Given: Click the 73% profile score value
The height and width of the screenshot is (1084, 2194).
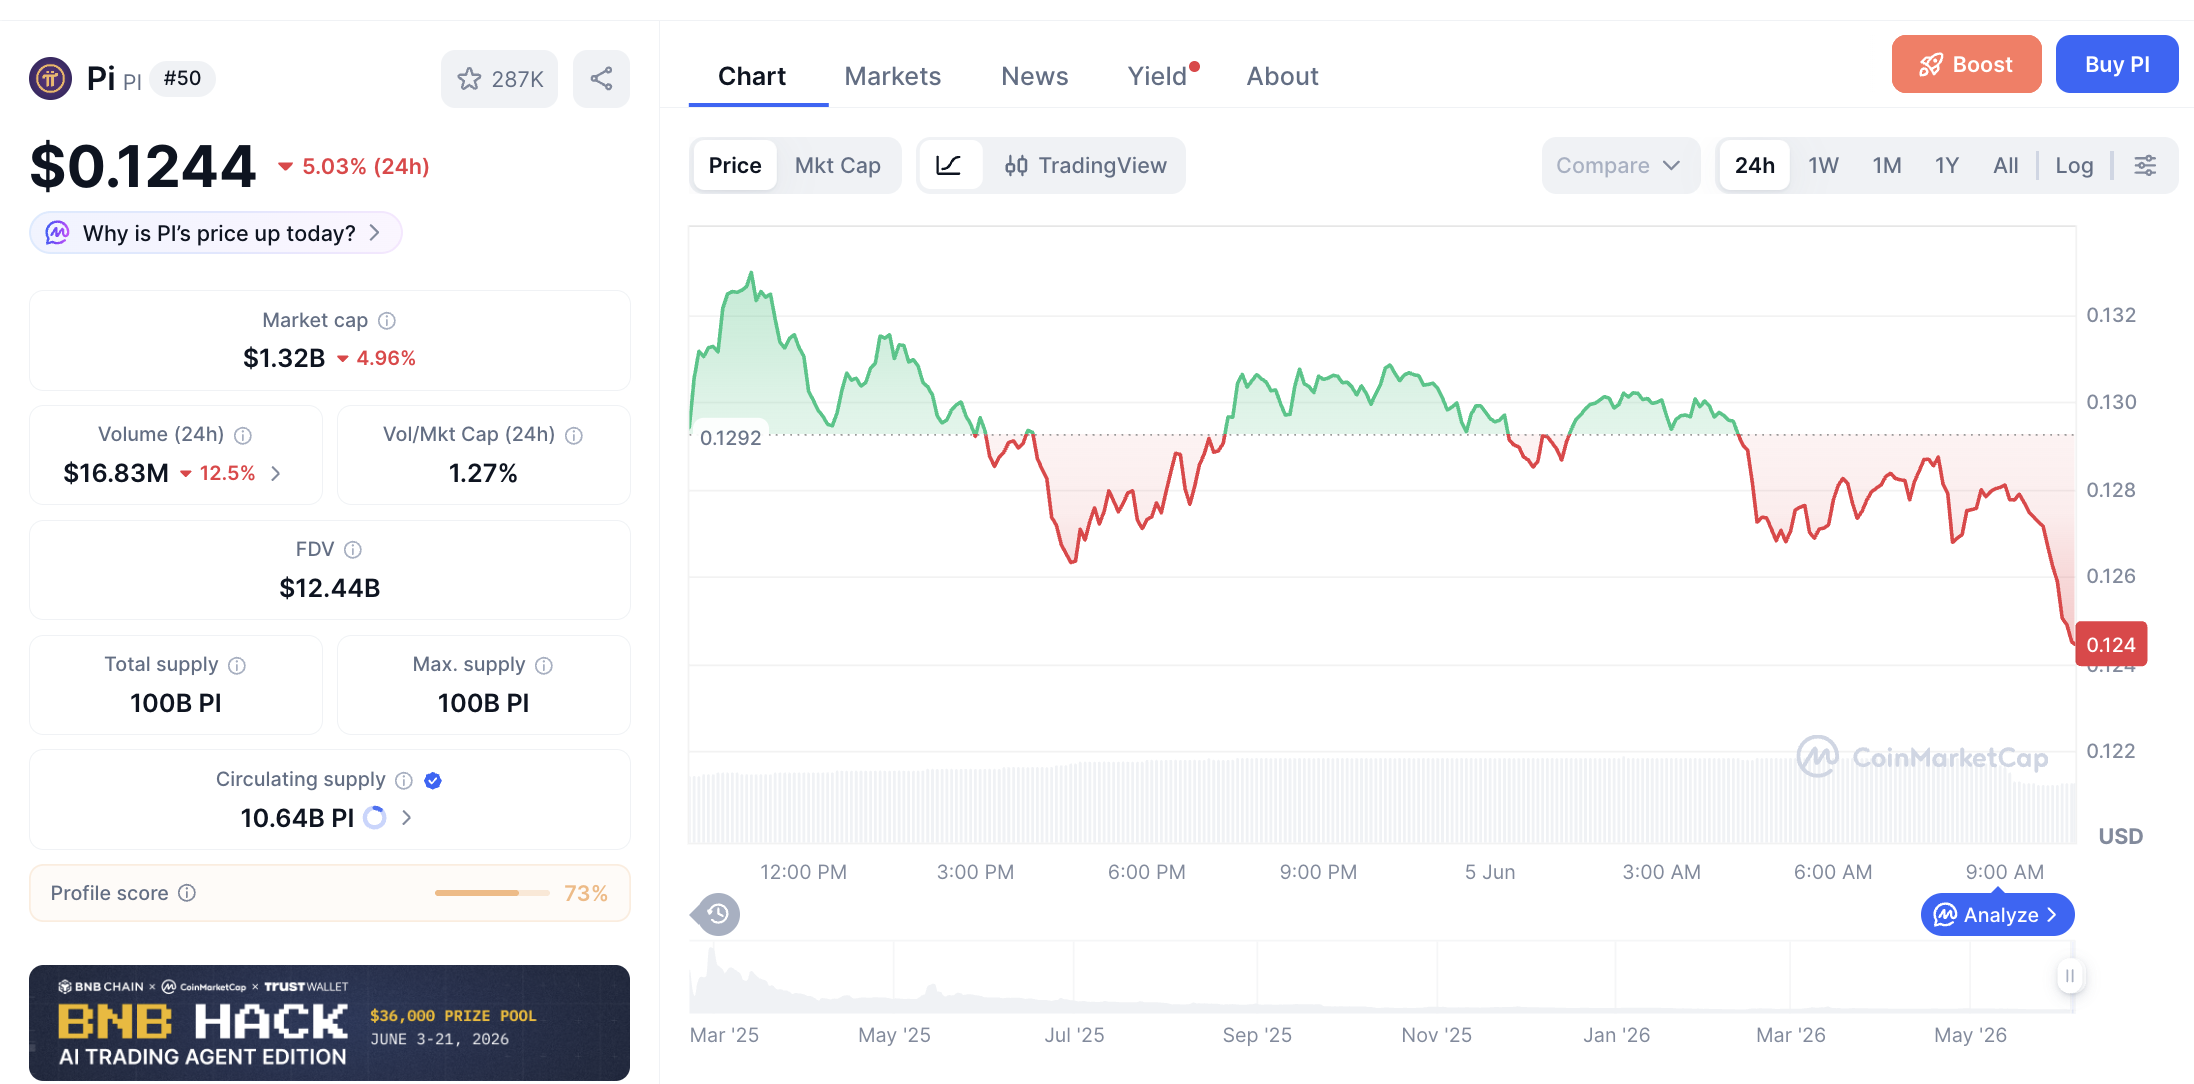Looking at the screenshot, I should pos(586,893).
